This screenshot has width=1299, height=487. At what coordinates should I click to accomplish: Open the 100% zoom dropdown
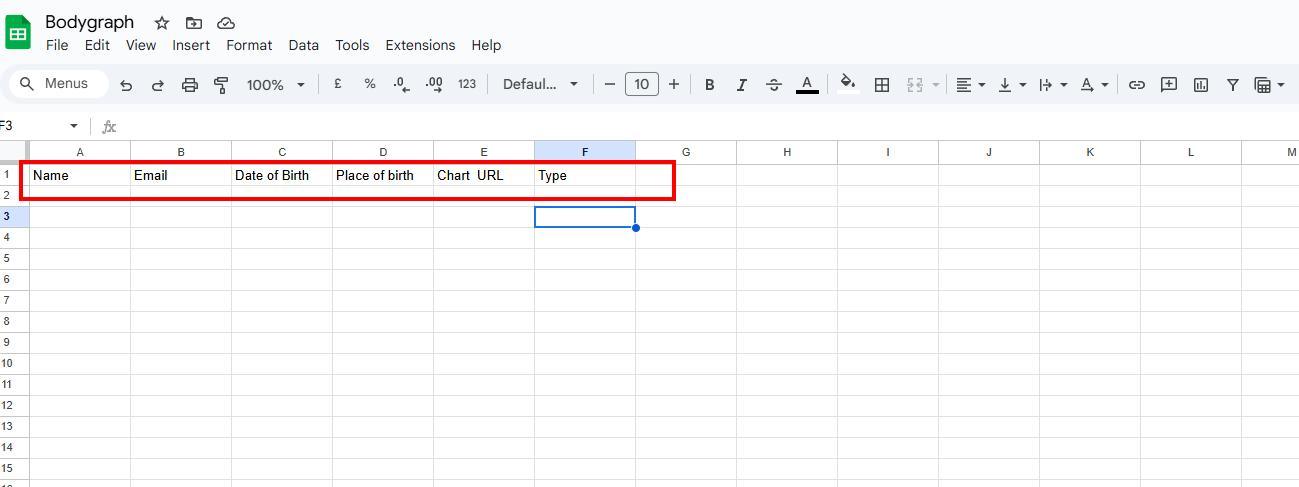coord(275,85)
